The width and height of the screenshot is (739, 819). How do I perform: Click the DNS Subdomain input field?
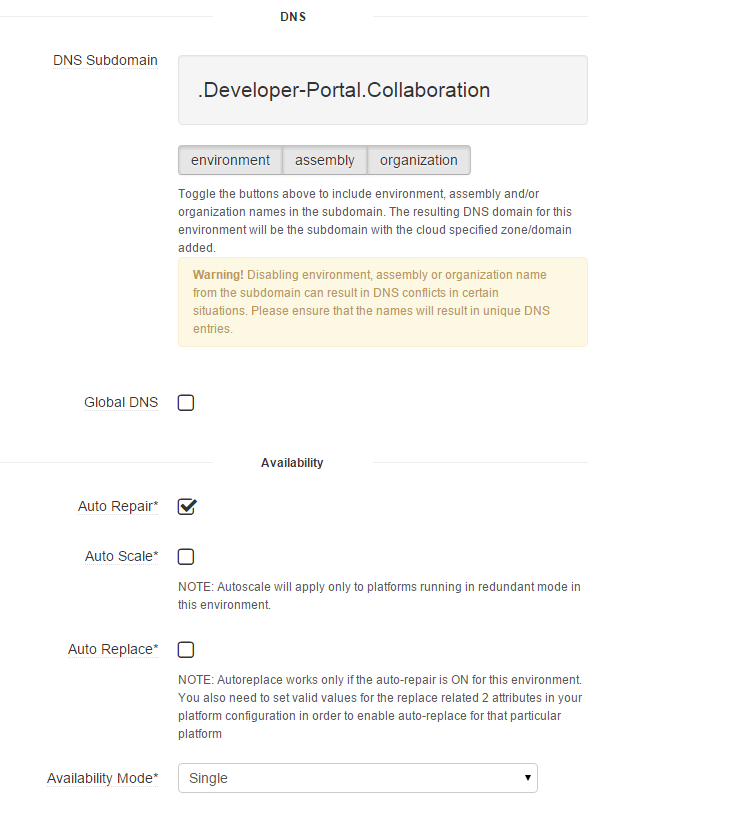[382, 89]
